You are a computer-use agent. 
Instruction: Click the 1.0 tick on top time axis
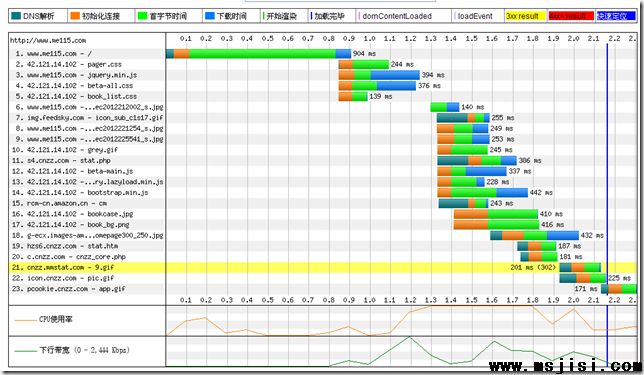pyautogui.click(x=369, y=38)
